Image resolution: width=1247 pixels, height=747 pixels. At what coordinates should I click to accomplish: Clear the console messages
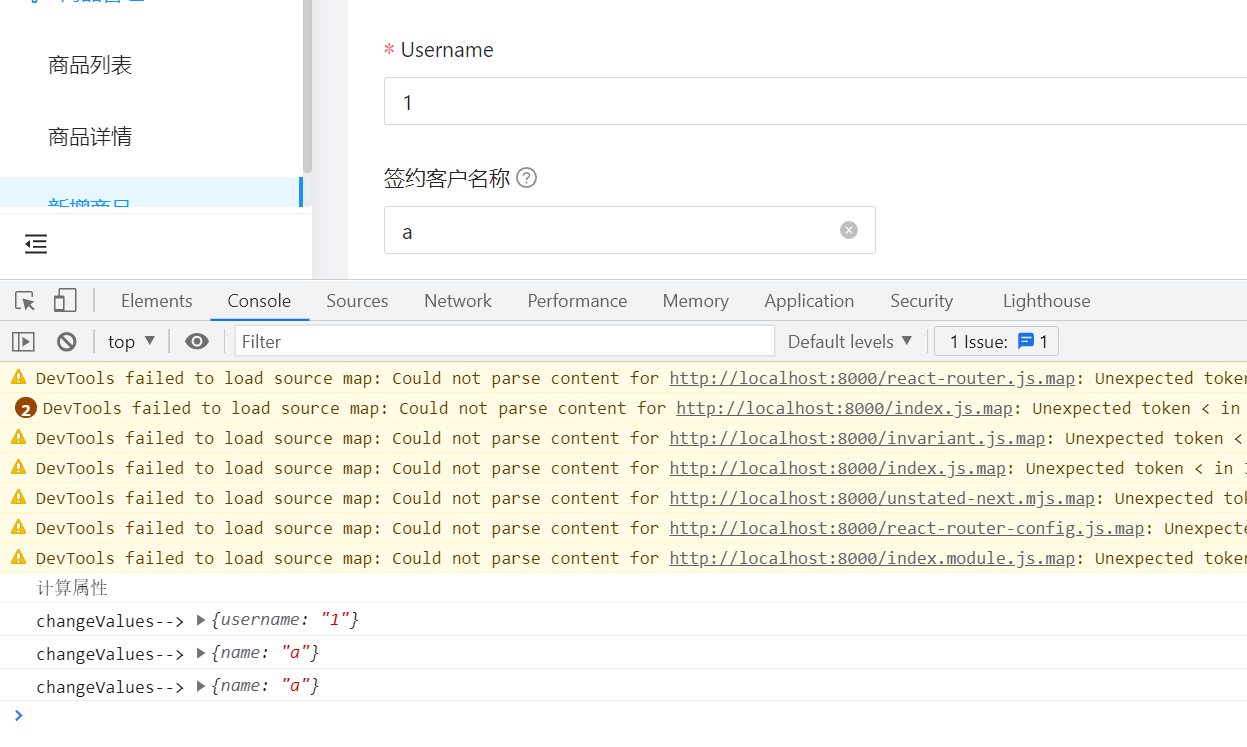click(66, 341)
